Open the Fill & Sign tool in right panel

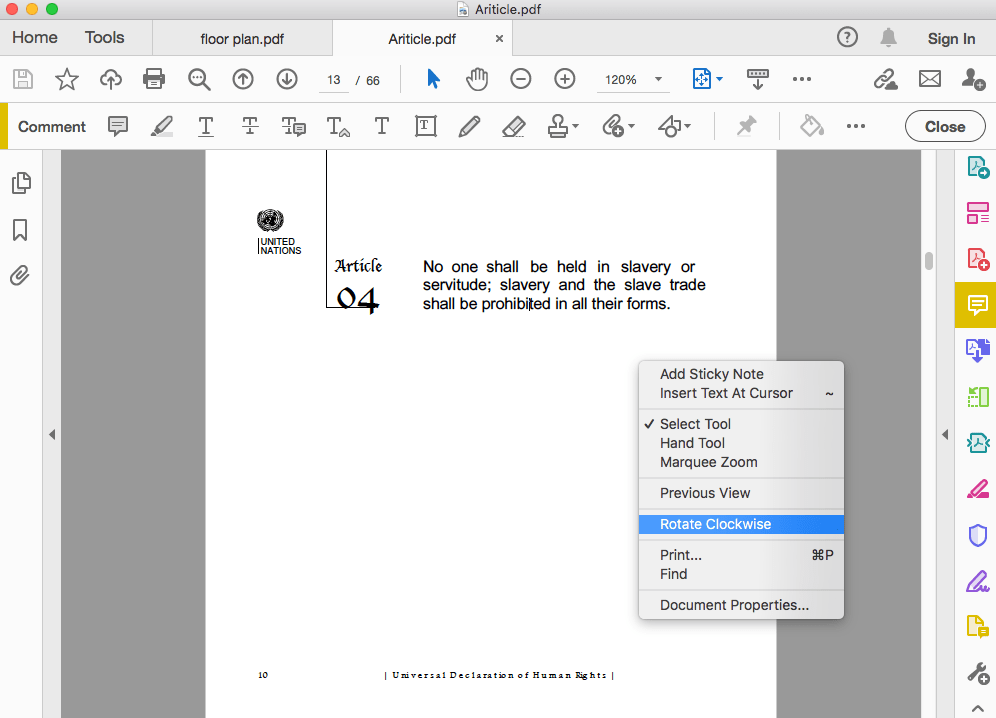(977, 580)
